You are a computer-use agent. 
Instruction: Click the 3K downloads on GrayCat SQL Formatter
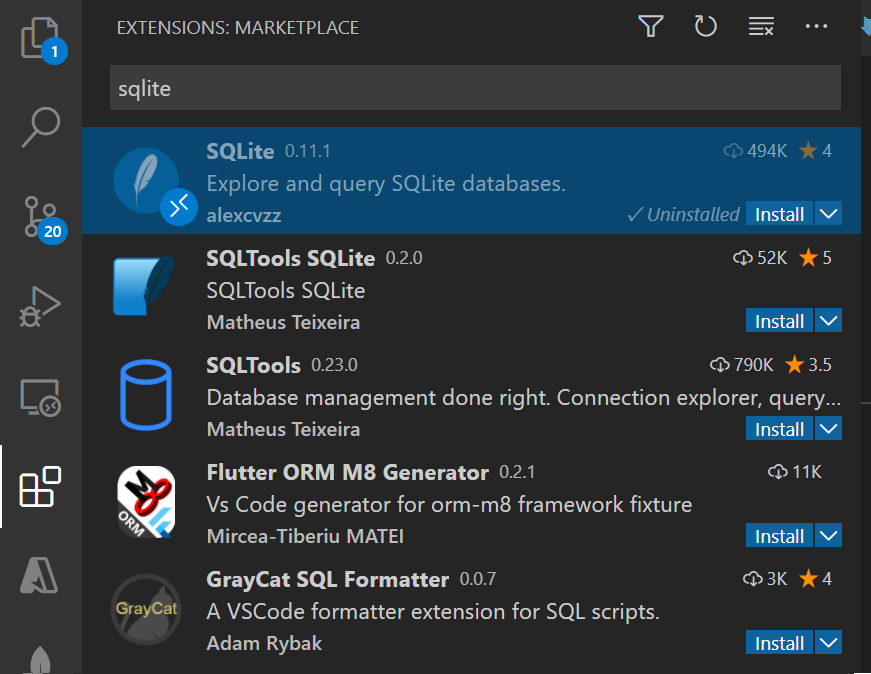(x=765, y=579)
